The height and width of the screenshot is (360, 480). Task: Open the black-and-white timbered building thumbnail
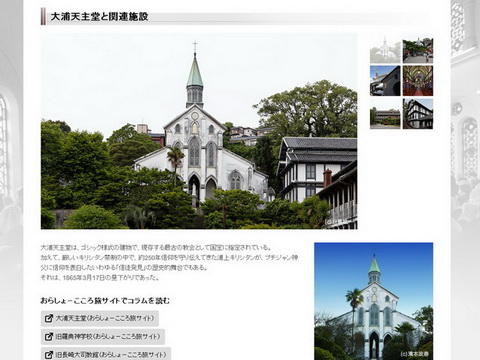click(x=418, y=114)
